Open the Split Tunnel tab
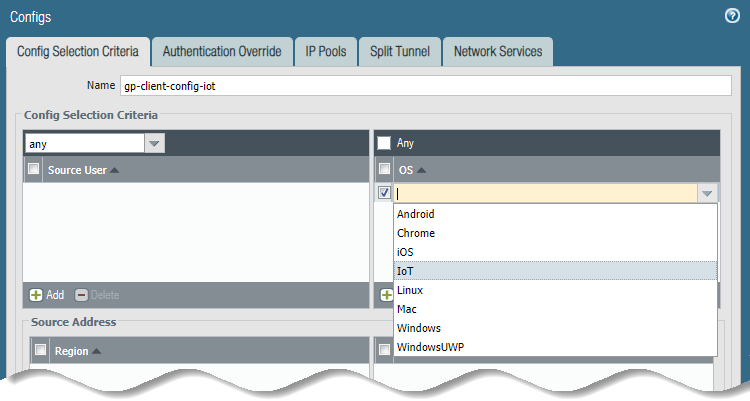This screenshot has height=401, width=750. (399, 52)
